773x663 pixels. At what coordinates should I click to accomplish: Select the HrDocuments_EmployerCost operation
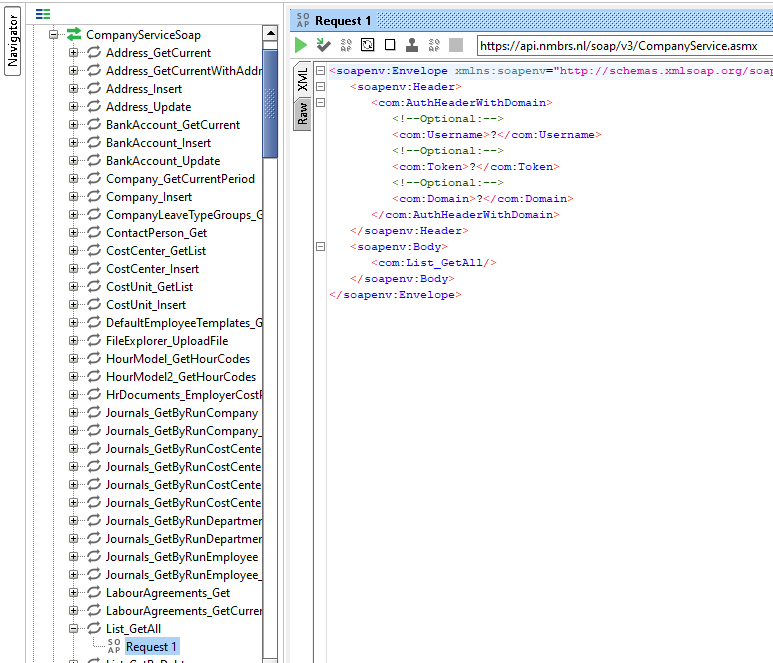pos(184,394)
